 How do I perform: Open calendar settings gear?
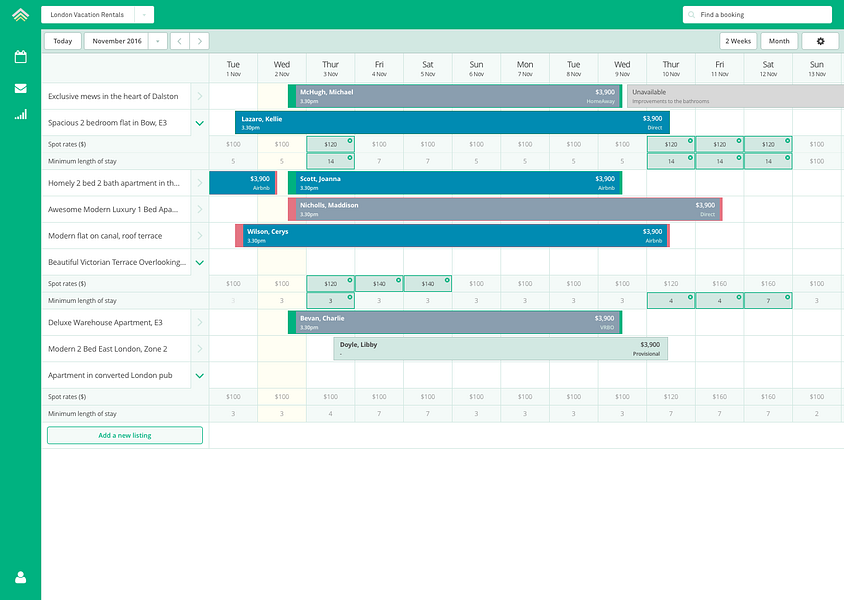click(x=820, y=41)
